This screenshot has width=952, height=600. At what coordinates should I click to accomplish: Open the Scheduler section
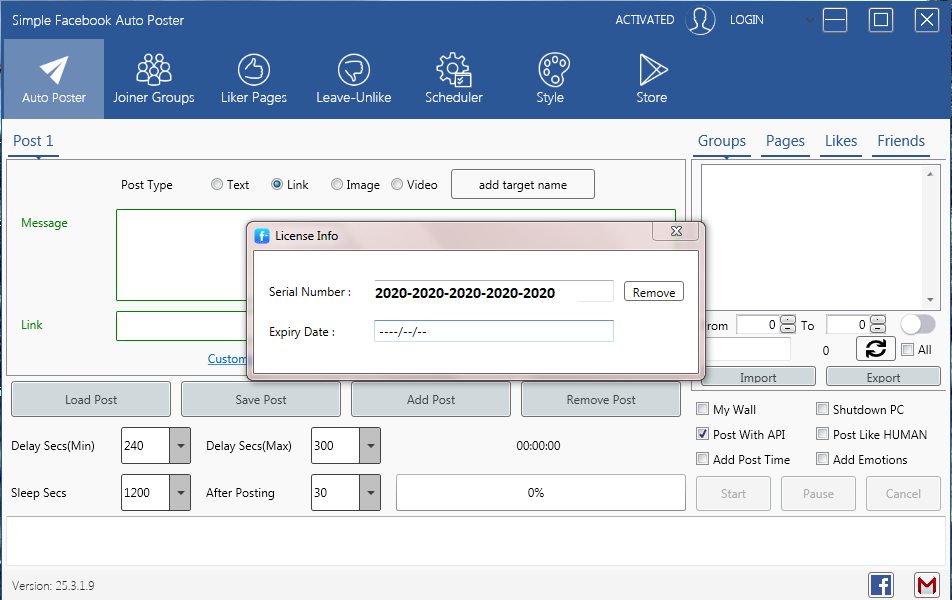454,79
